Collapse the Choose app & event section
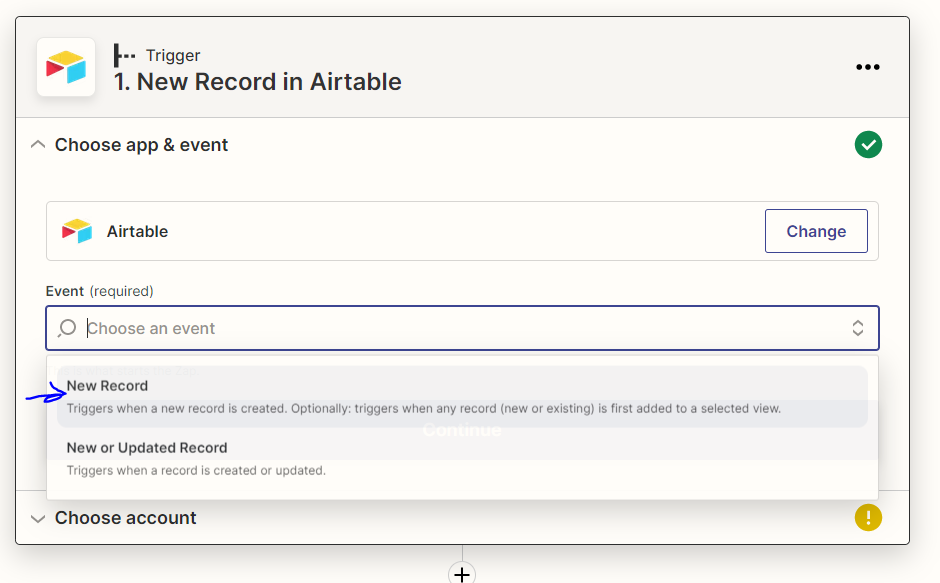This screenshot has height=583, width=940. [x=38, y=145]
